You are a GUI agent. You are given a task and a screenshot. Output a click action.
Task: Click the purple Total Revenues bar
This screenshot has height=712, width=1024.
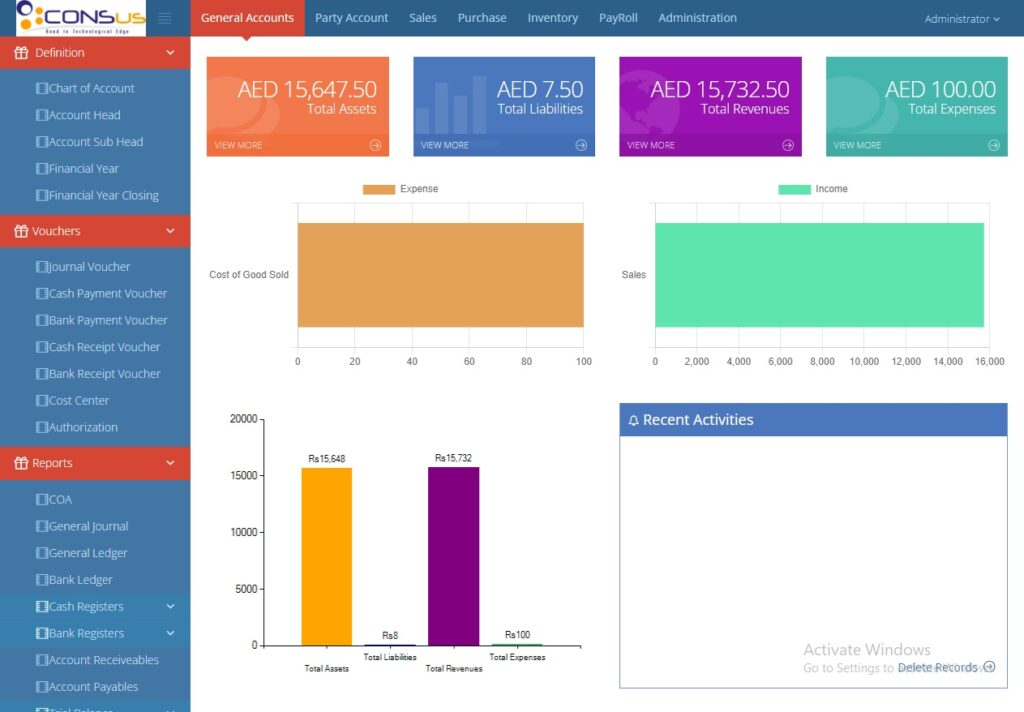click(453, 555)
